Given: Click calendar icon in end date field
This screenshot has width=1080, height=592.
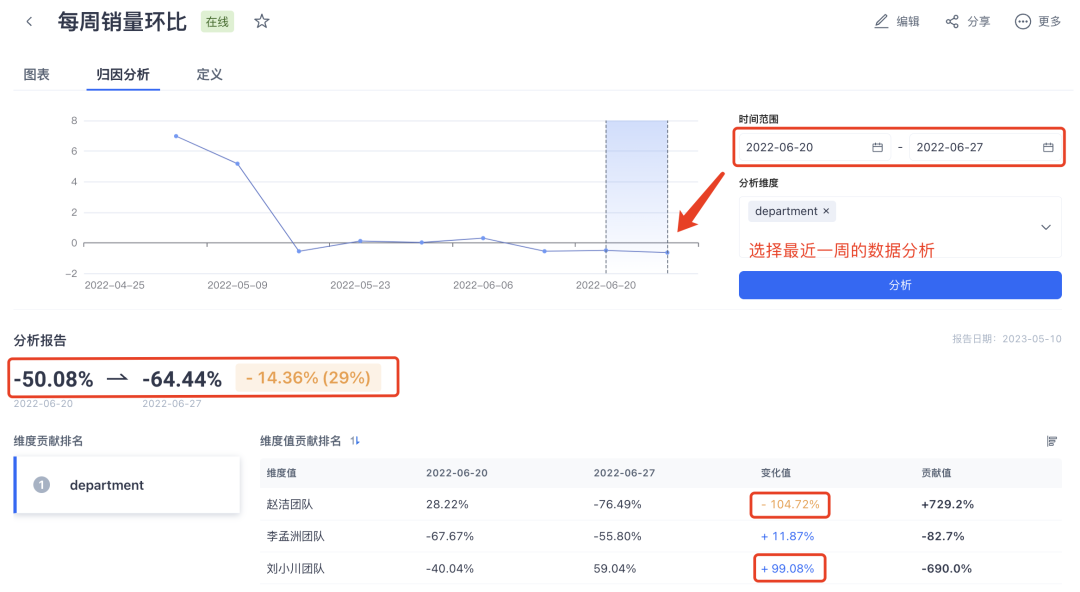Looking at the screenshot, I should pos(1048,147).
